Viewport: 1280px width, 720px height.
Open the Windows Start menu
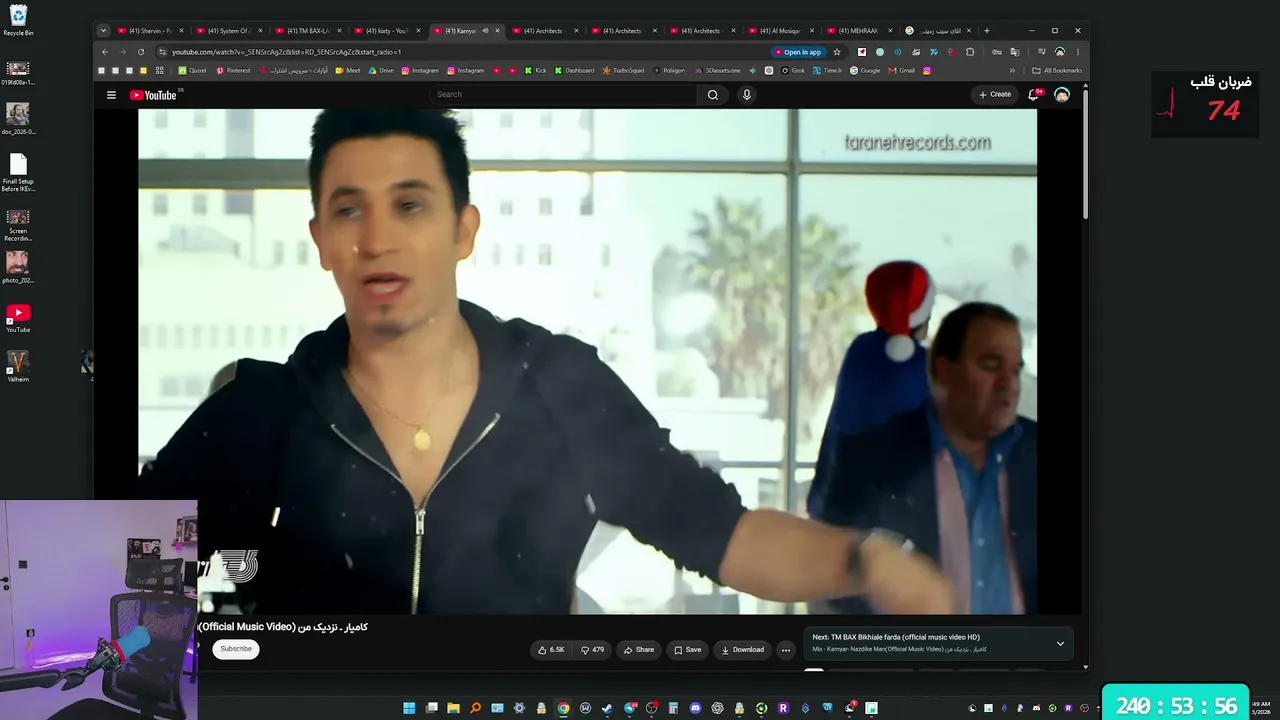(x=409, y=708)
